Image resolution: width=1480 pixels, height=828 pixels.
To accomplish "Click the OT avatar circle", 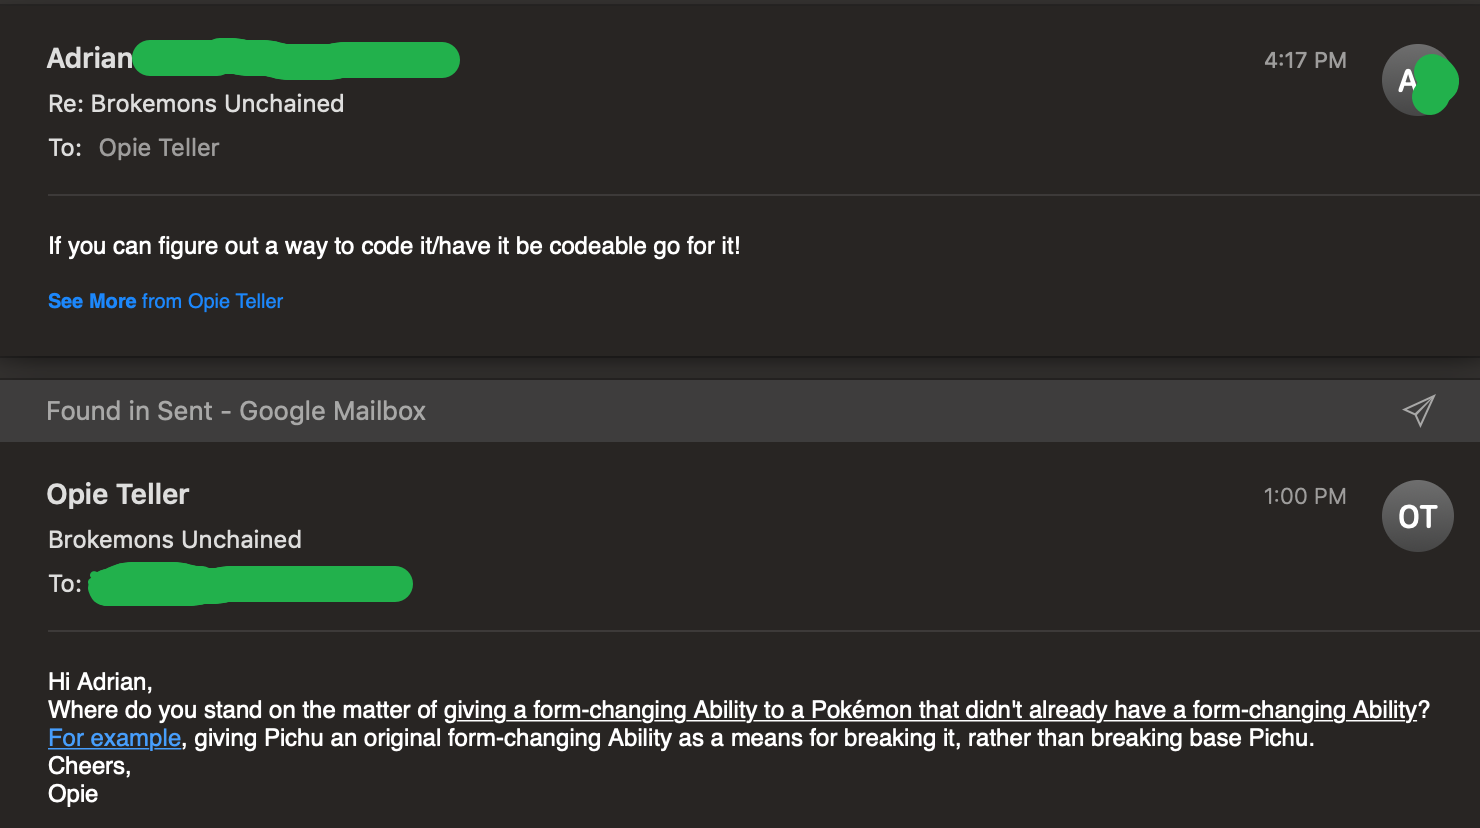I will pos(1417,516).
